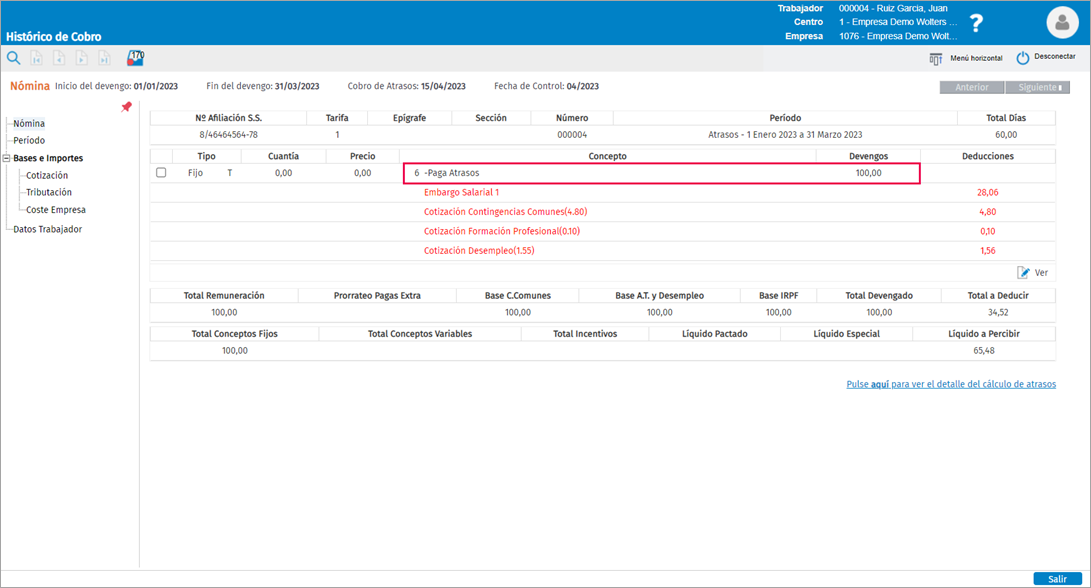Click the red pushpin icon
1091x588 pixels.
coord(126,106)
